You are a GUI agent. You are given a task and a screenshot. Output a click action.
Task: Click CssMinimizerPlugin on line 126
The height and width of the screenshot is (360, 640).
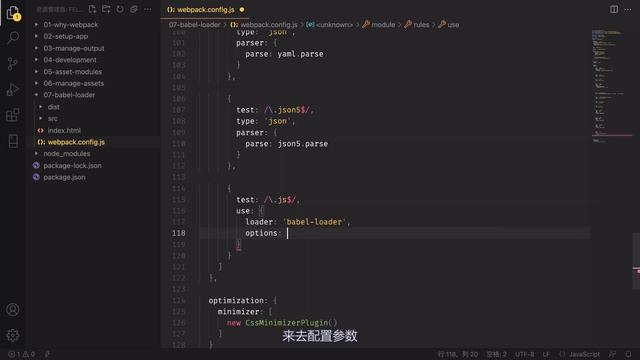coord(287,323)
